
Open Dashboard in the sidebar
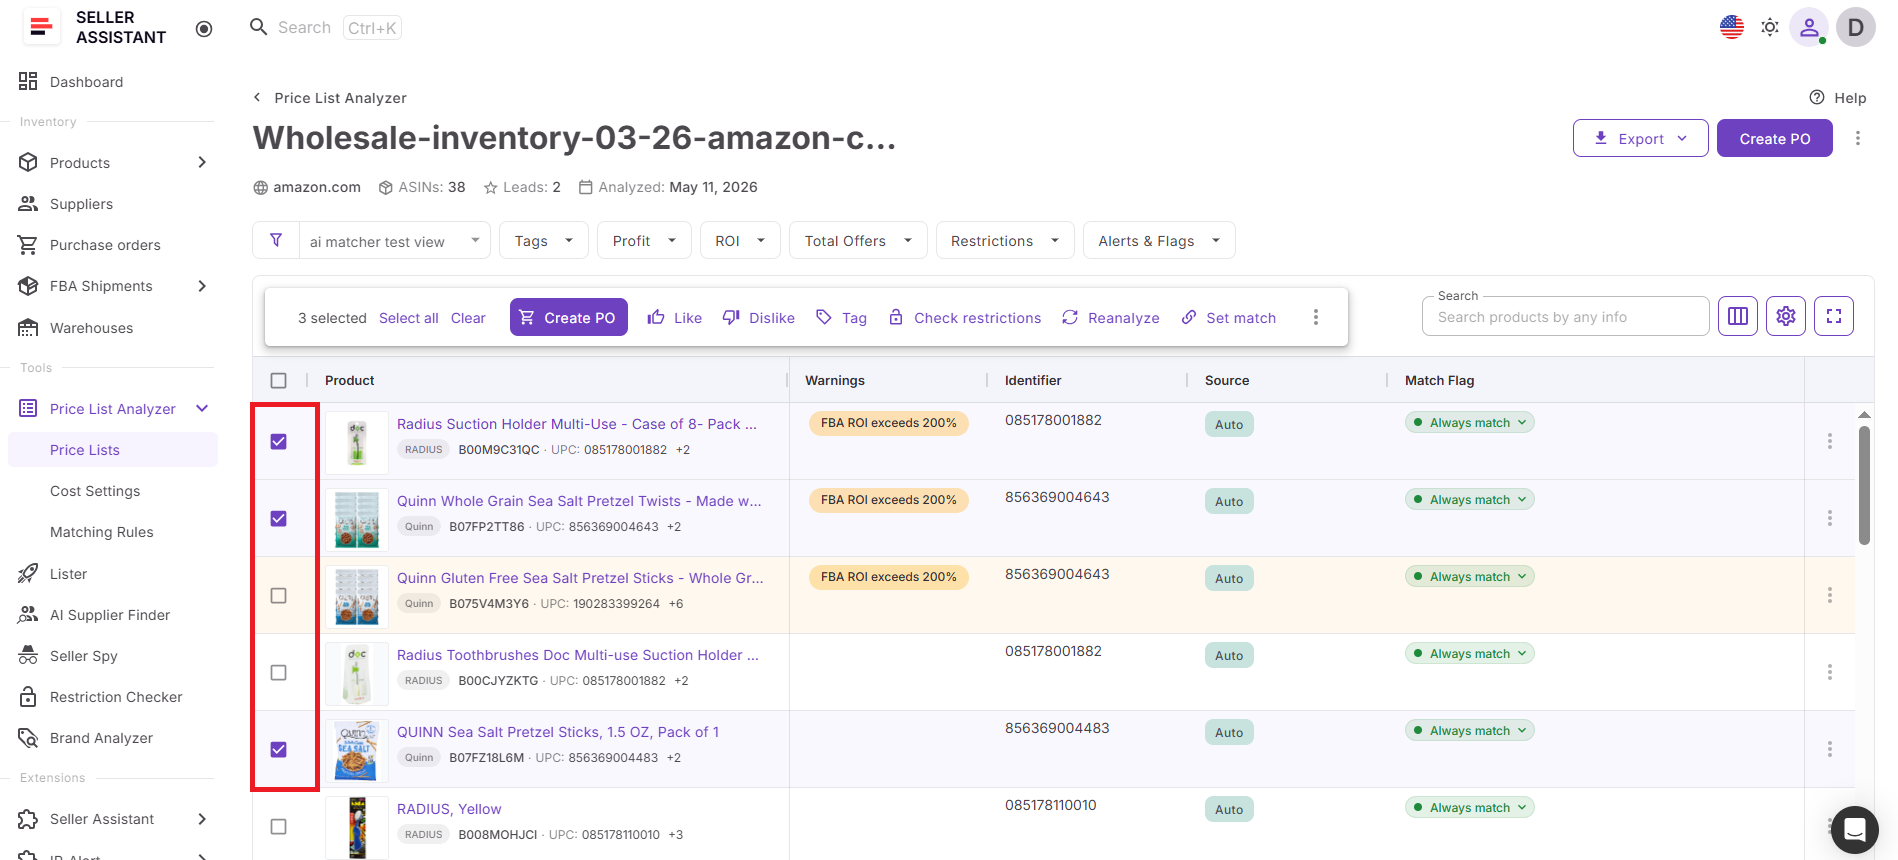pos(86,82)
